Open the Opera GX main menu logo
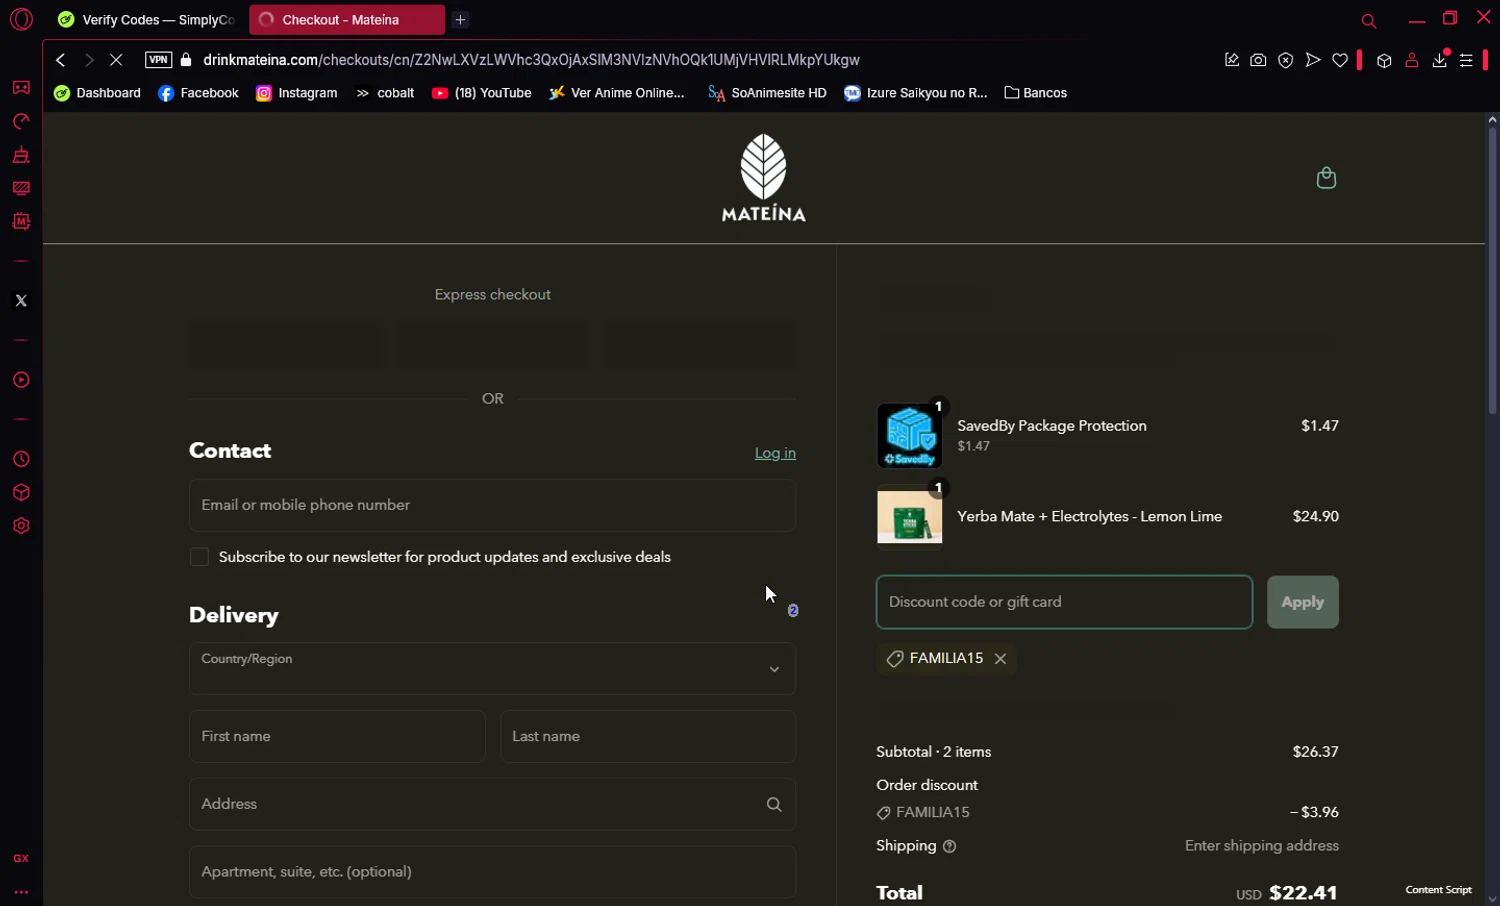Screen dimensions: 1500x906 click(21, 19)
